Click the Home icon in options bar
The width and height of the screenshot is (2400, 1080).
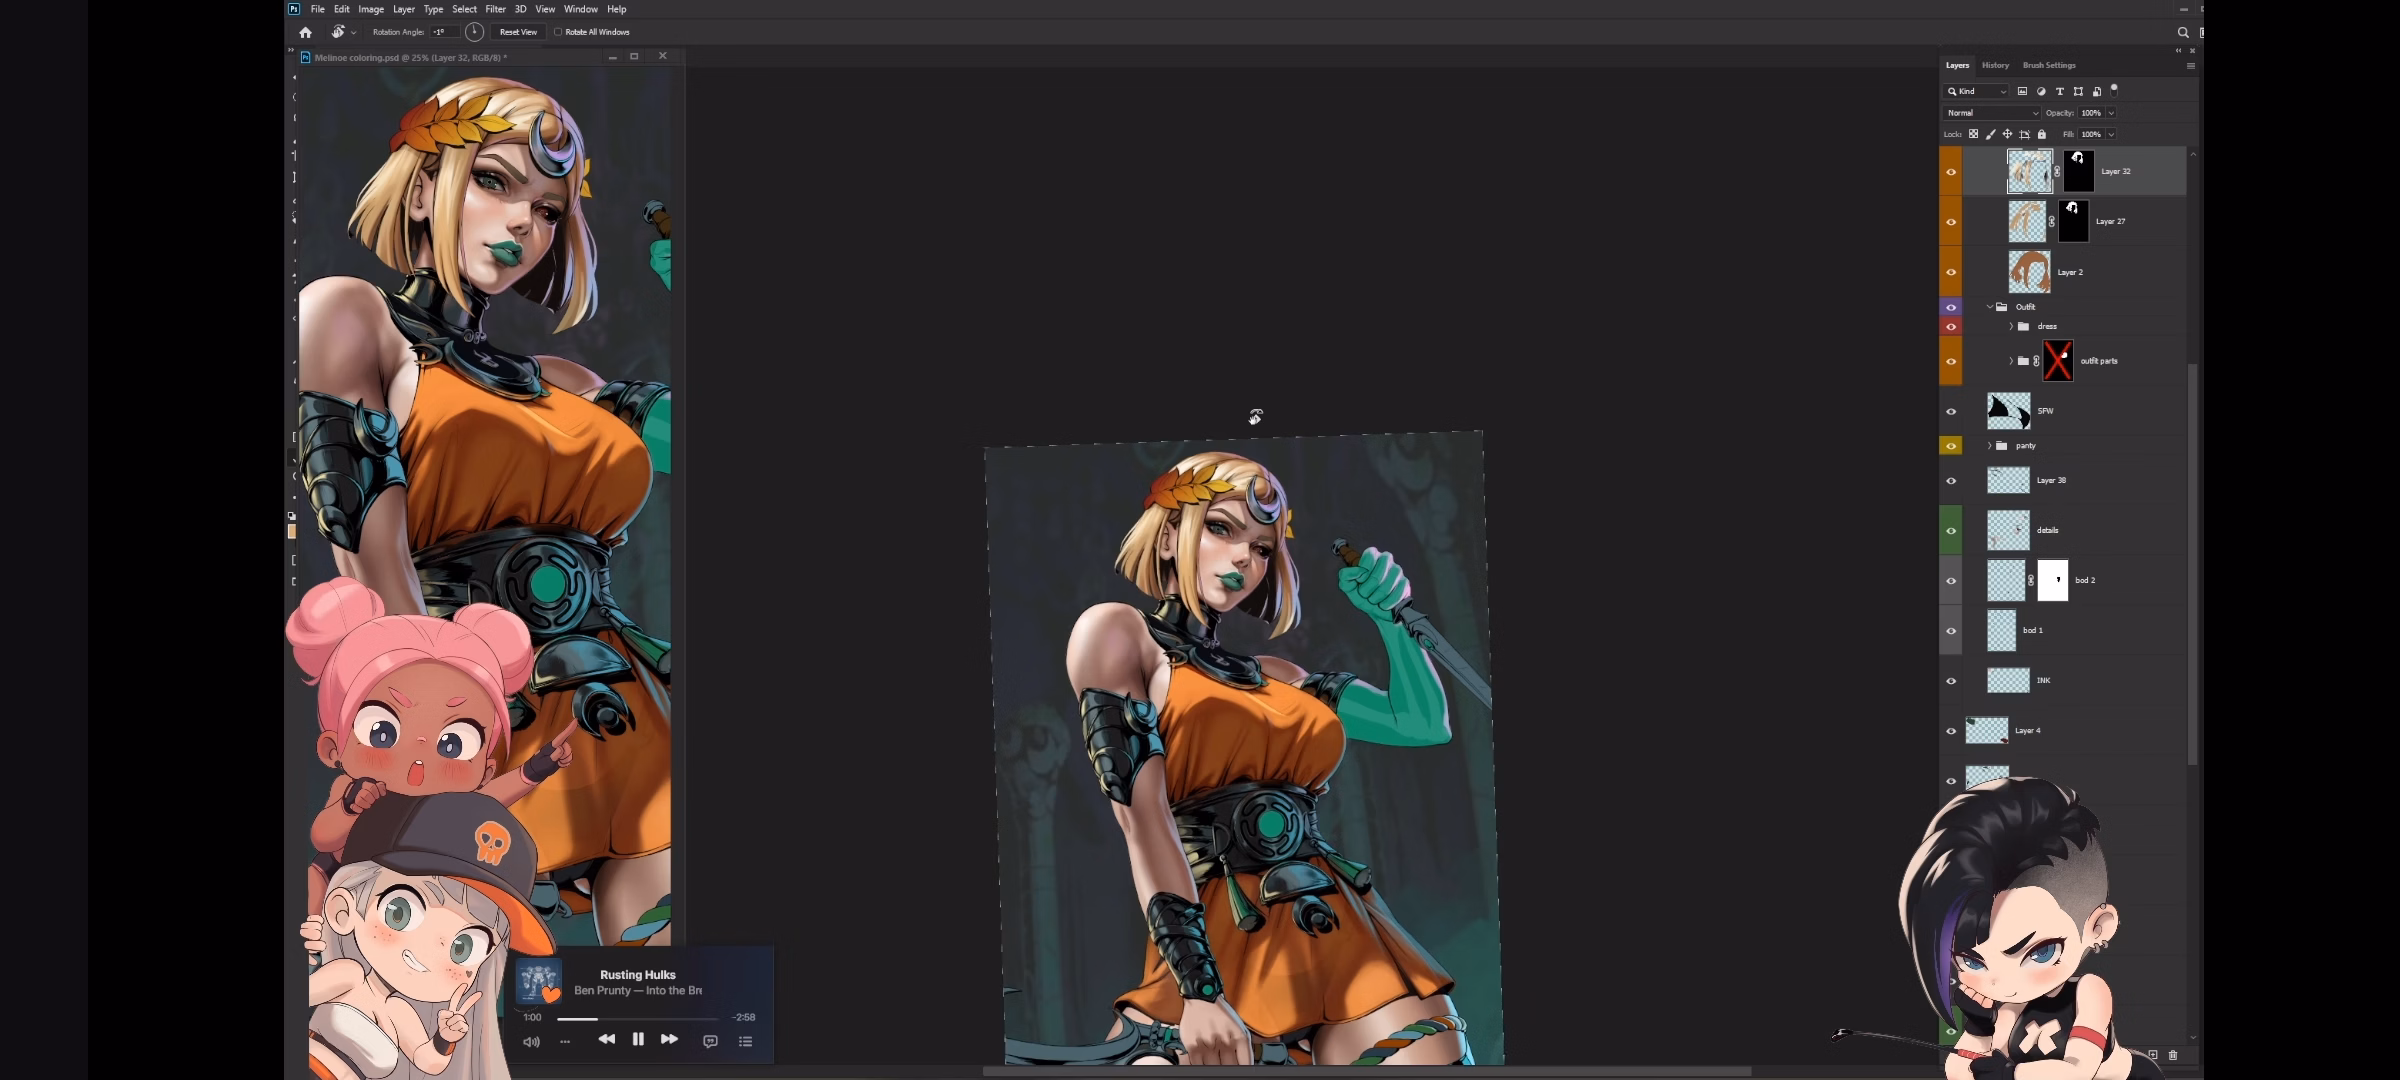pyautogui.click(x=305, y=32)
